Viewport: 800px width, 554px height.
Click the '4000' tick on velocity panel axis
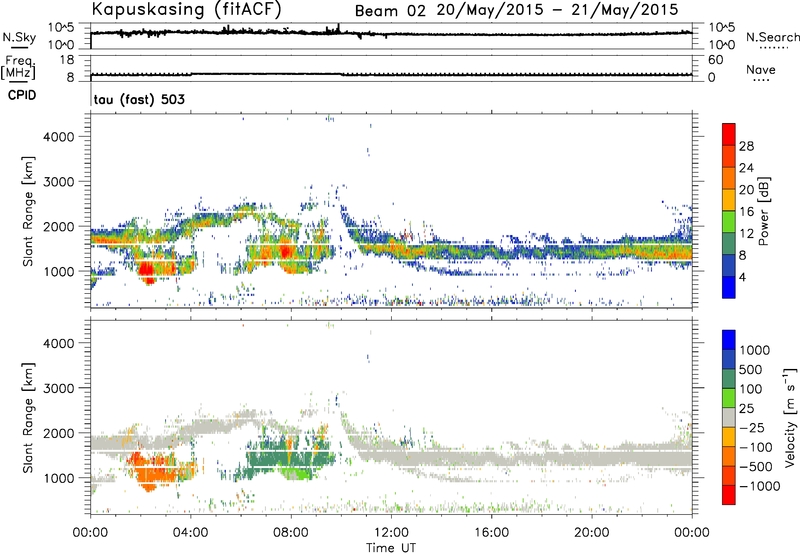(59, 343)
